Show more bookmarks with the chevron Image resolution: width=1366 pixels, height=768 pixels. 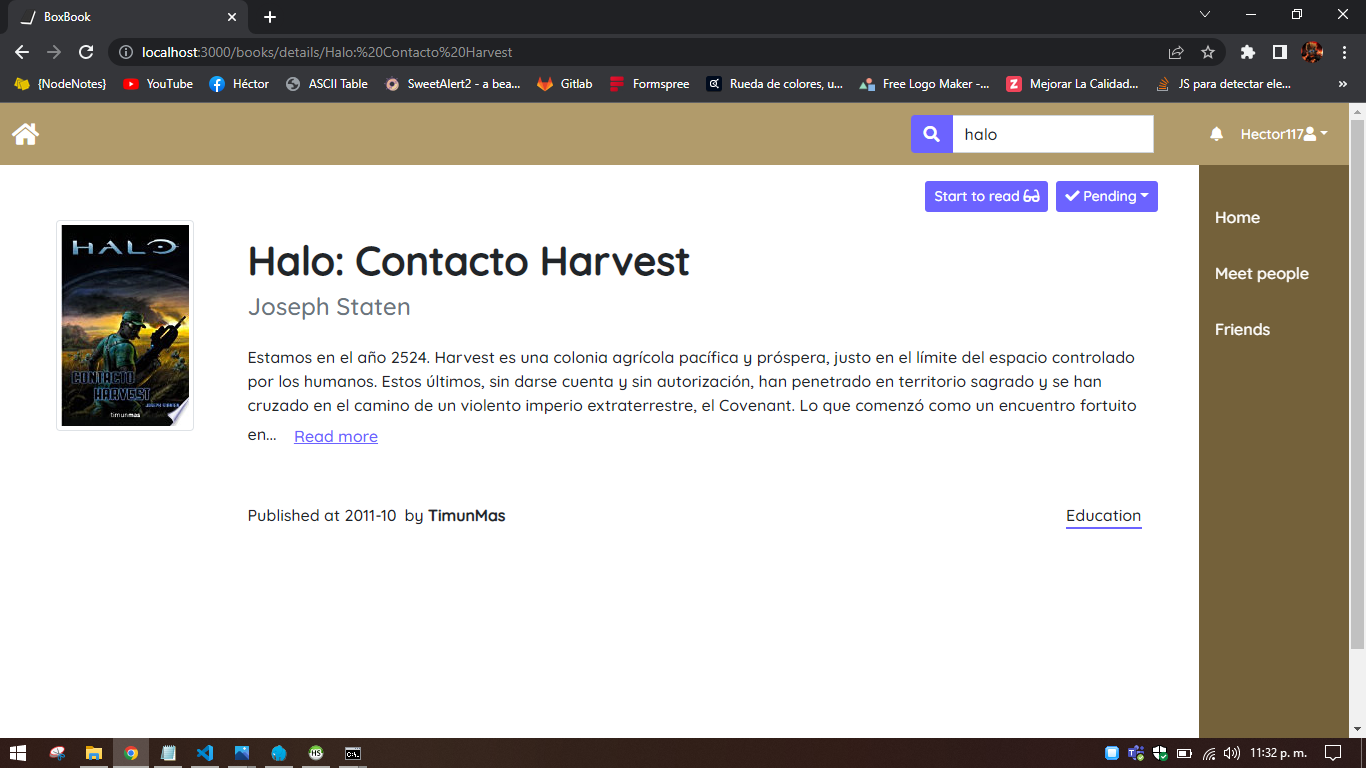tap(1342, 84)
